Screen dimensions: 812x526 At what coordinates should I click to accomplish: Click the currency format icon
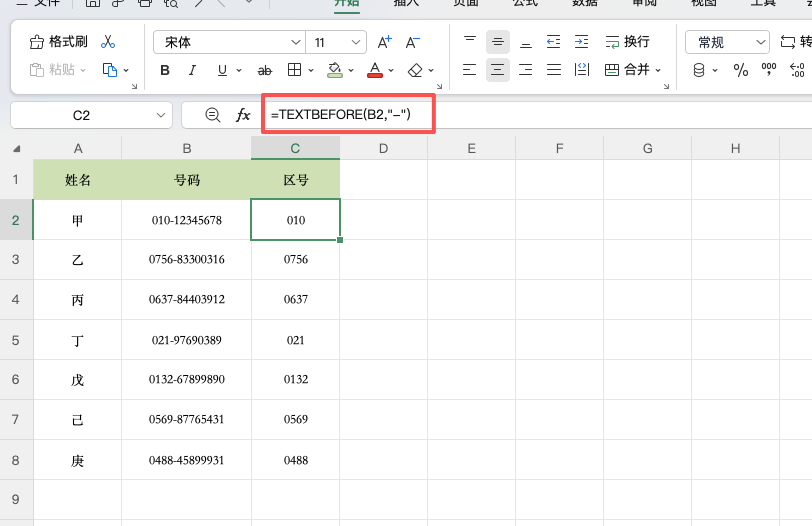coord(699,70)
